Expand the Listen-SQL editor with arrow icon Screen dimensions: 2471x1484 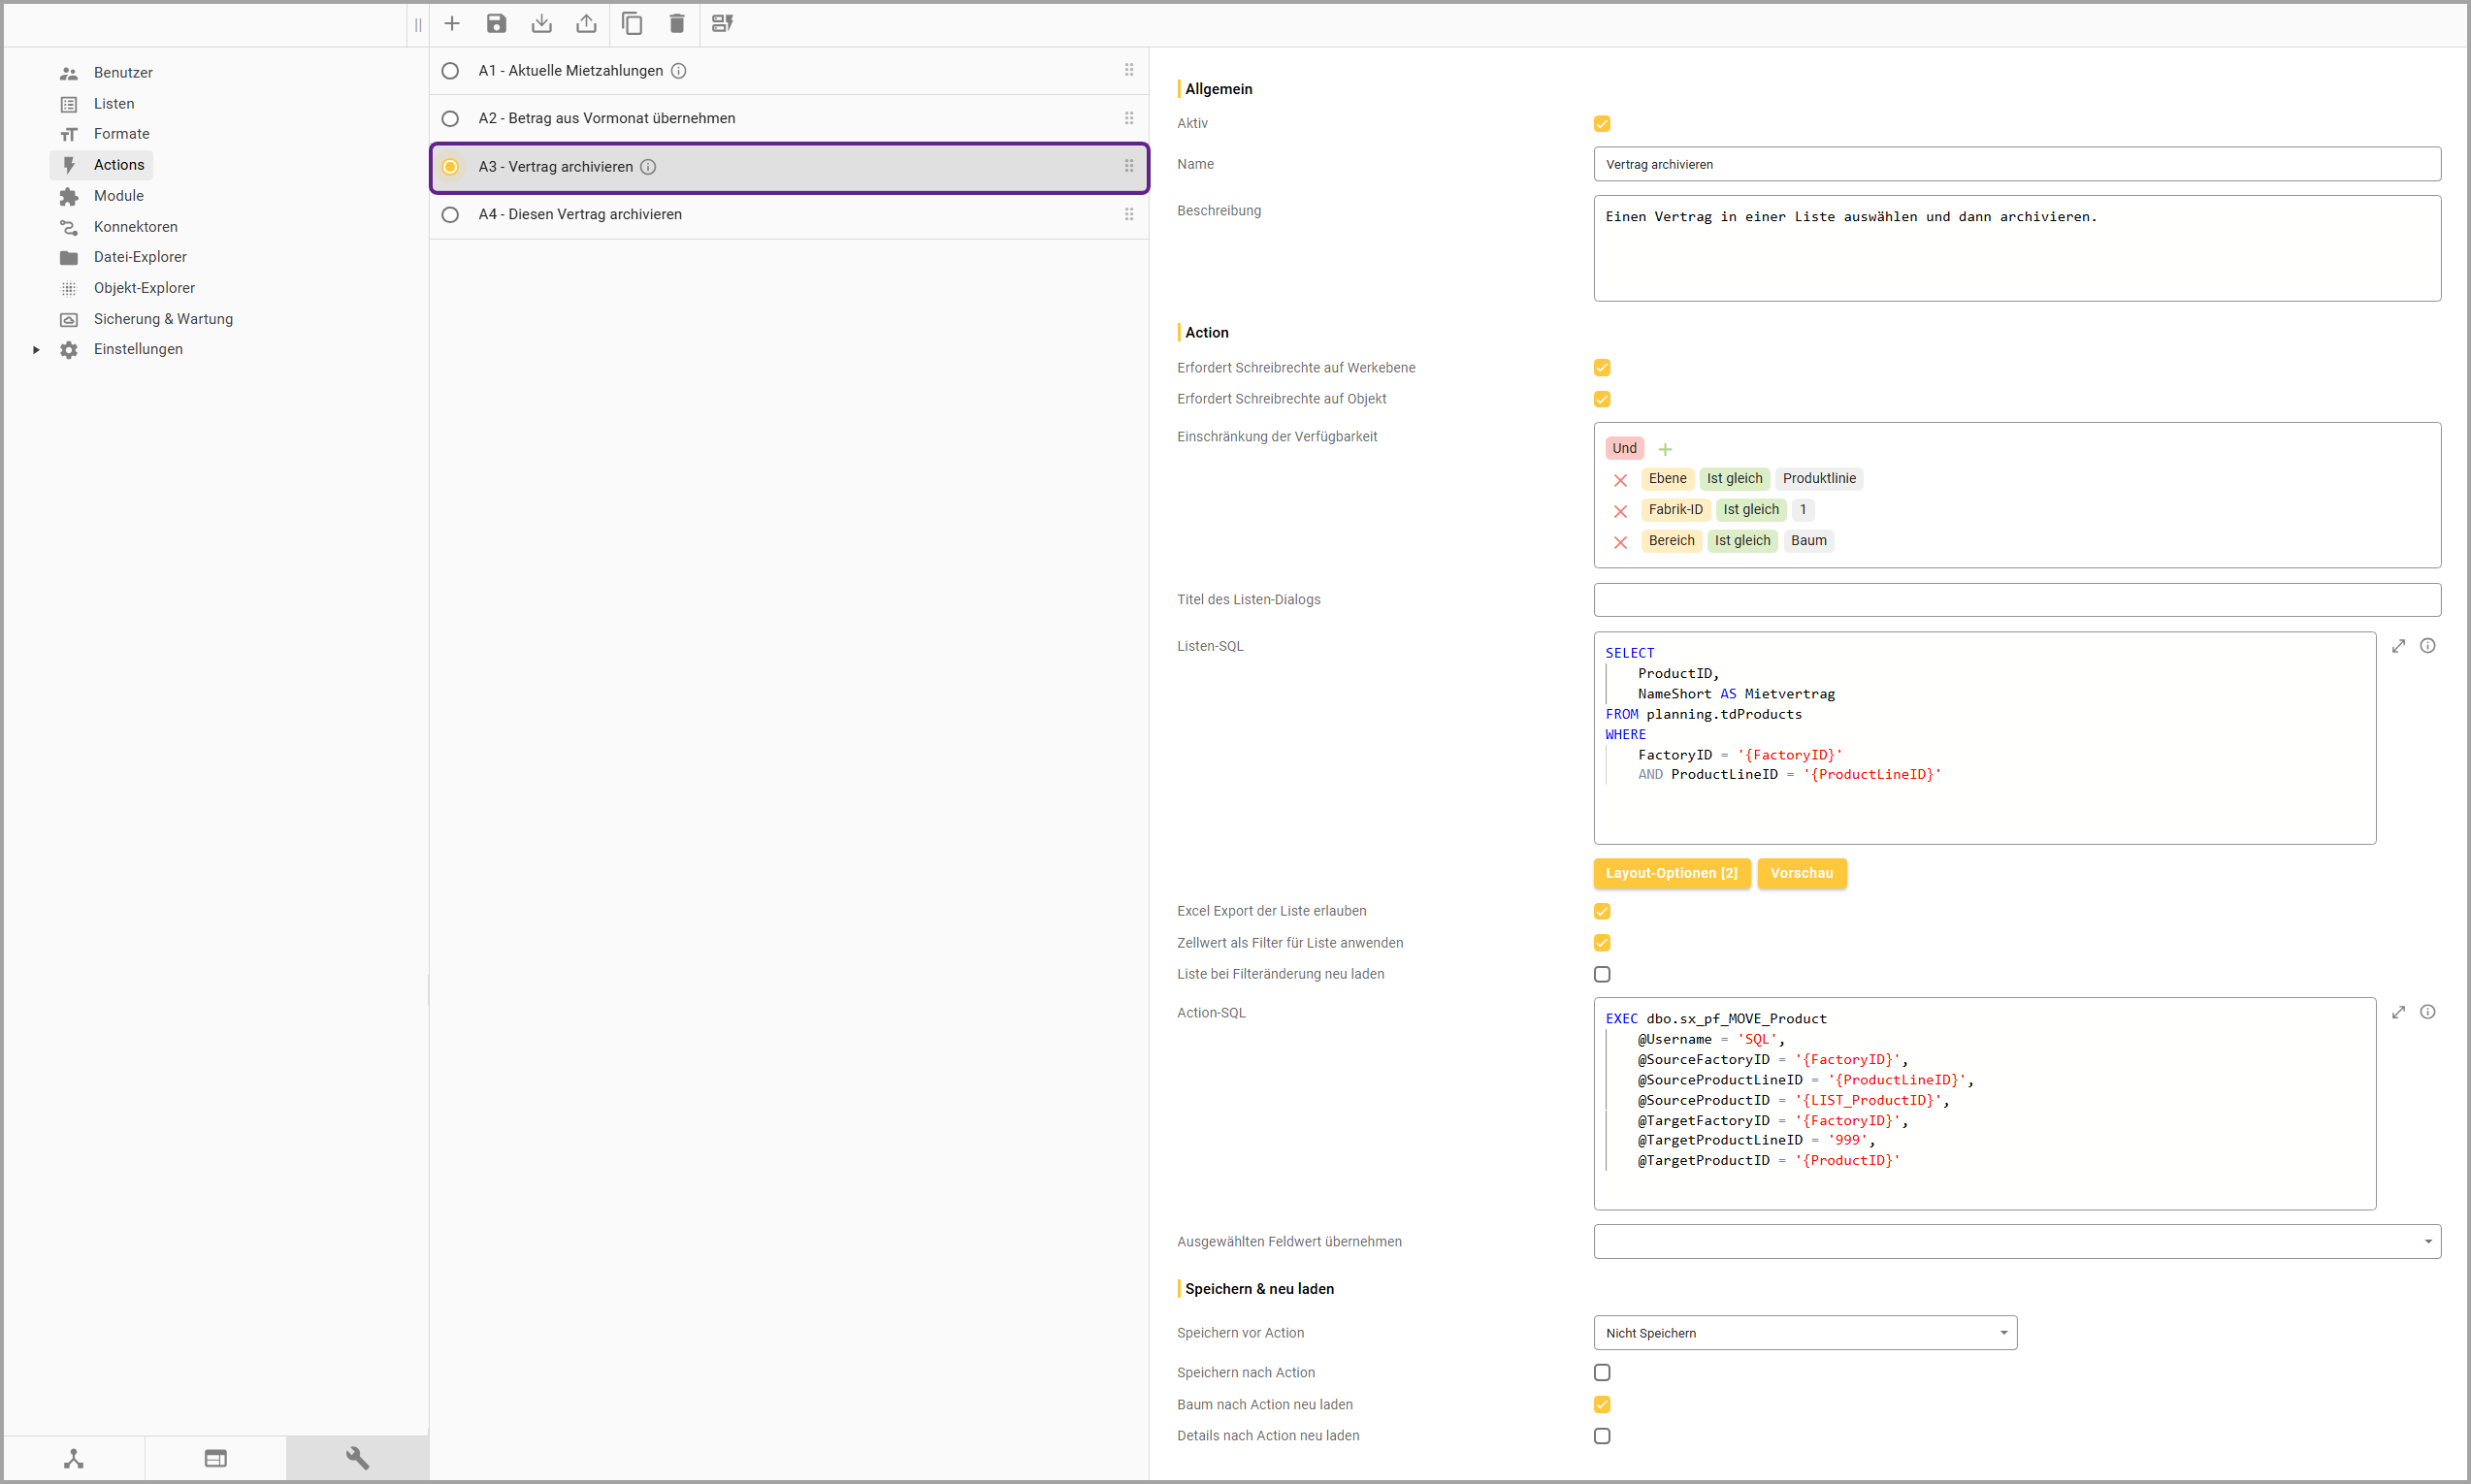click(x=2398, y=646)
